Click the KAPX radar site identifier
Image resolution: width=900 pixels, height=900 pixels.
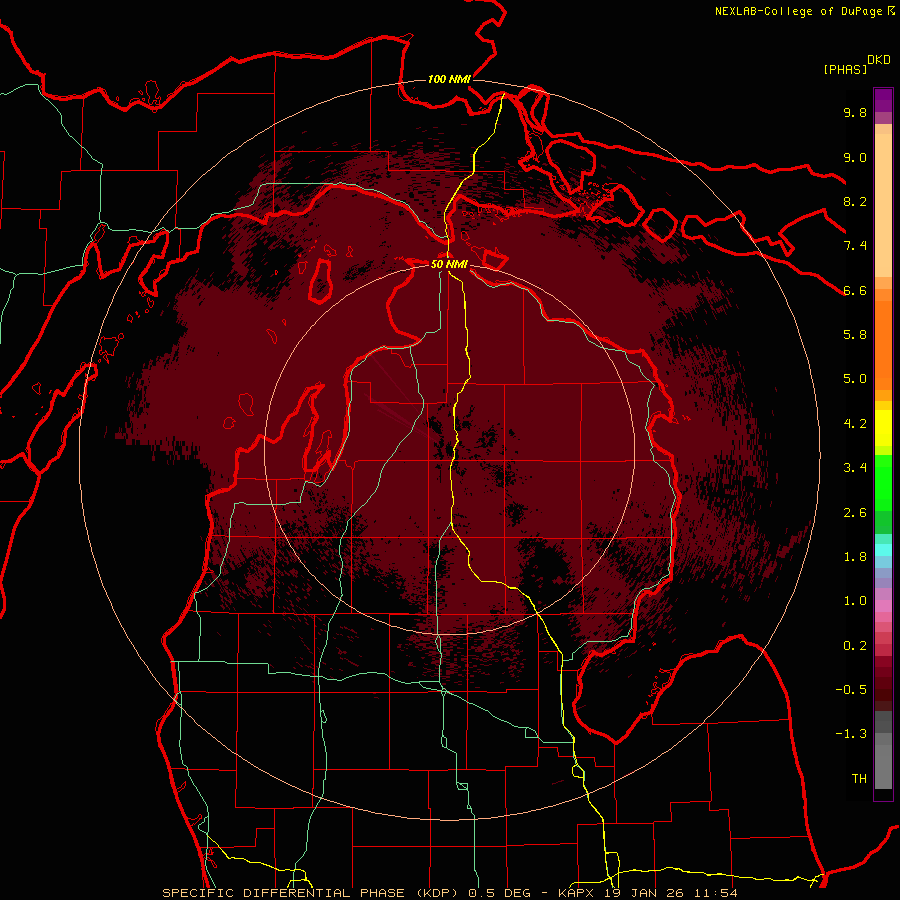click(x=578, y=893)
